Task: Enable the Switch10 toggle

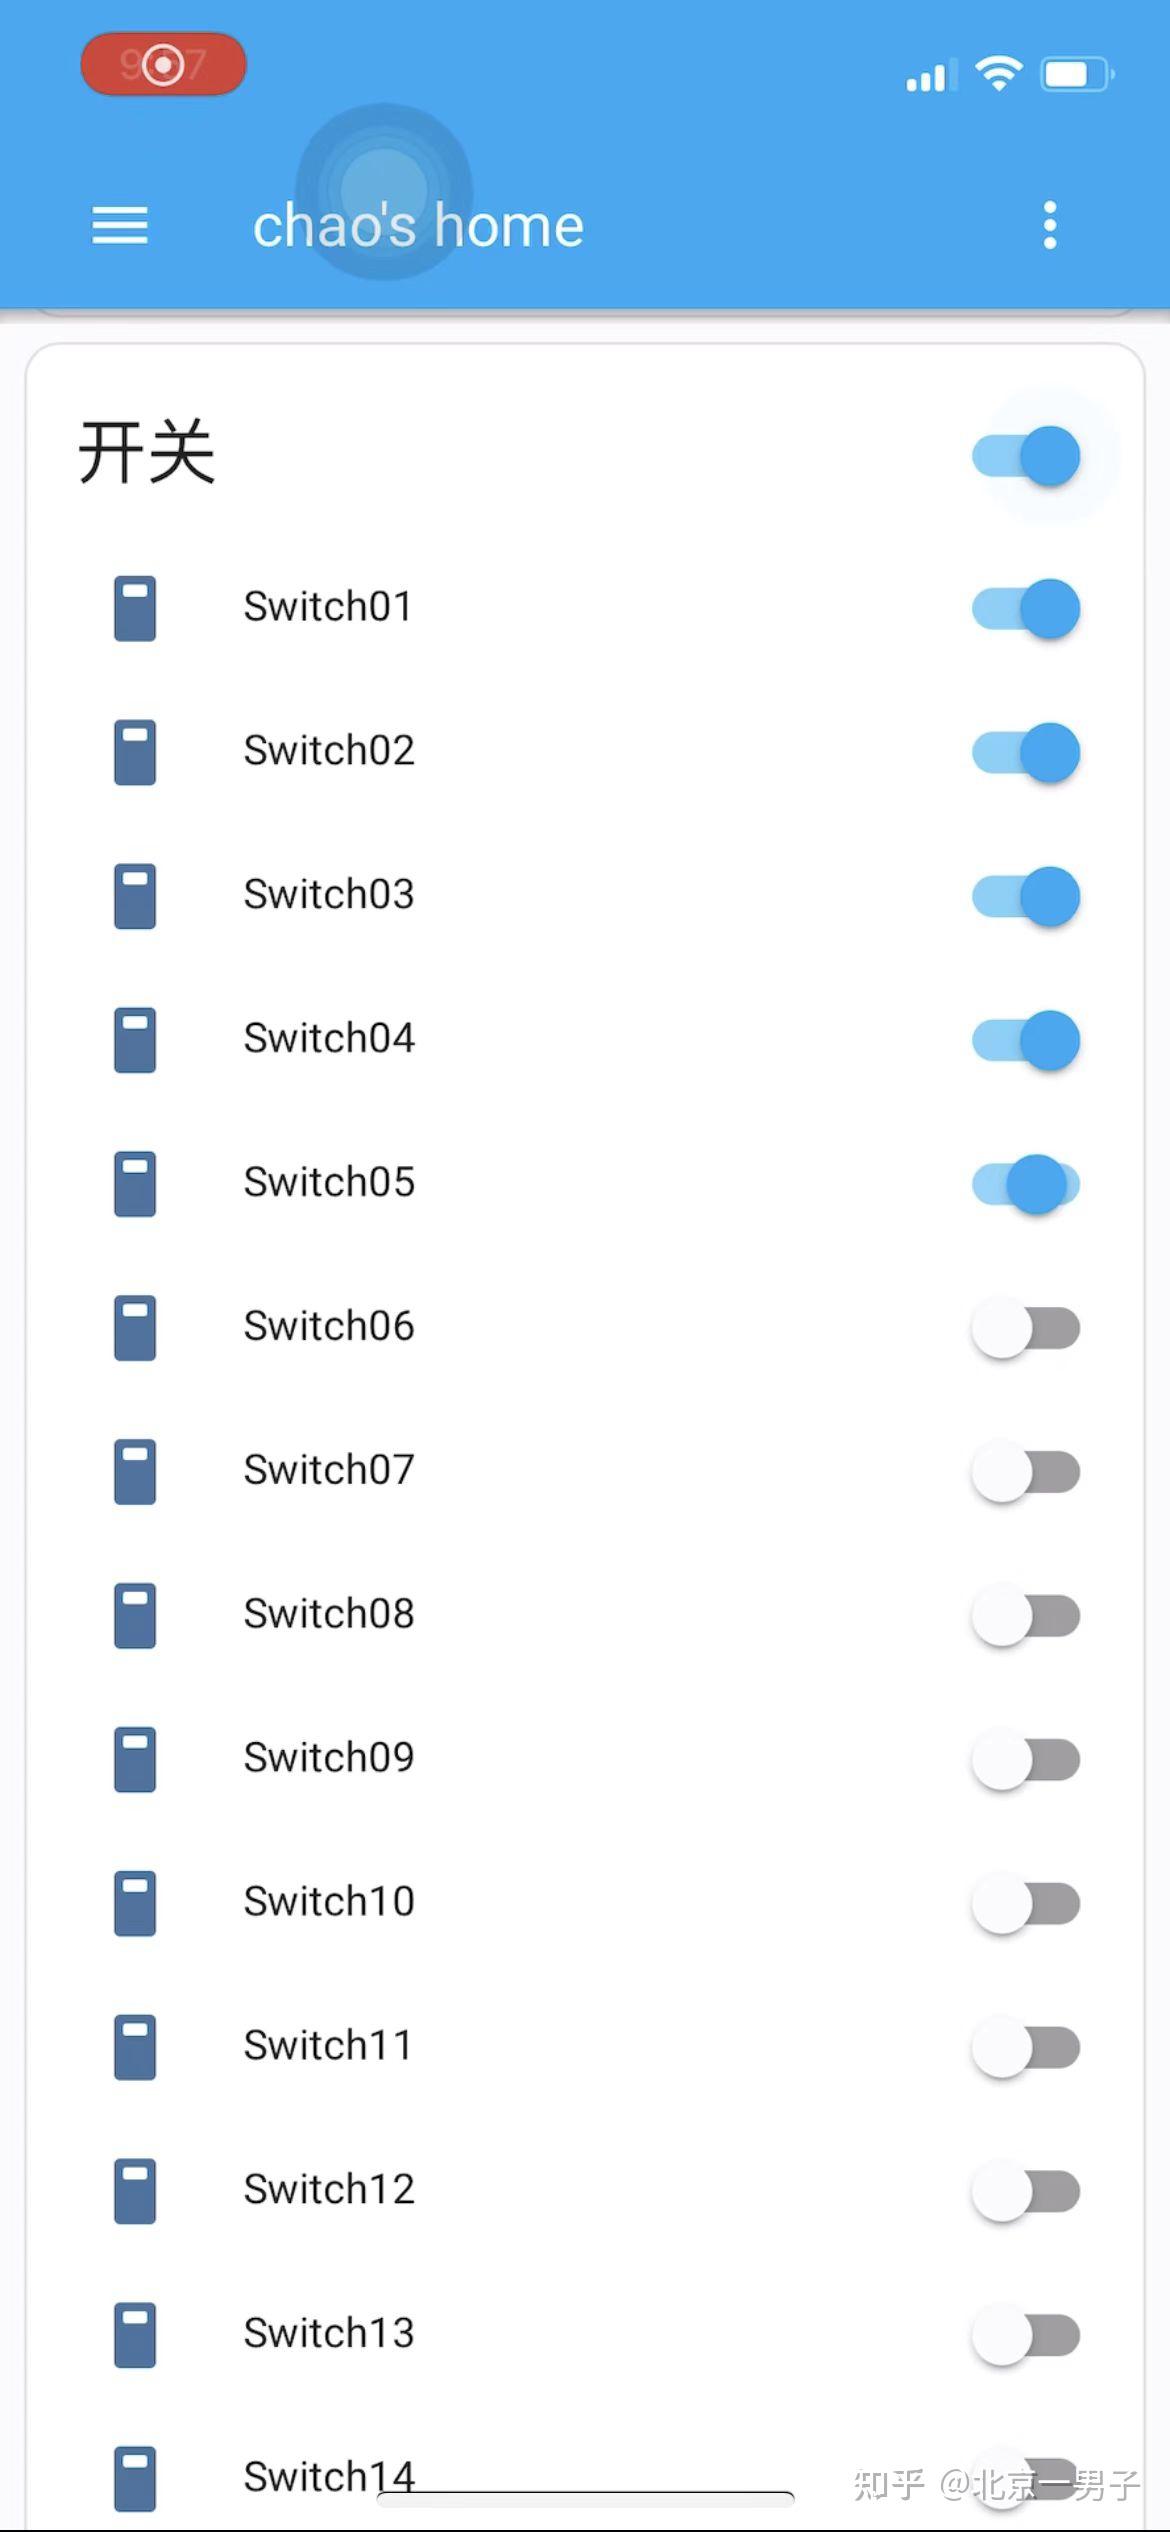Action: pyautogui.click(x=1026, y=1903)
